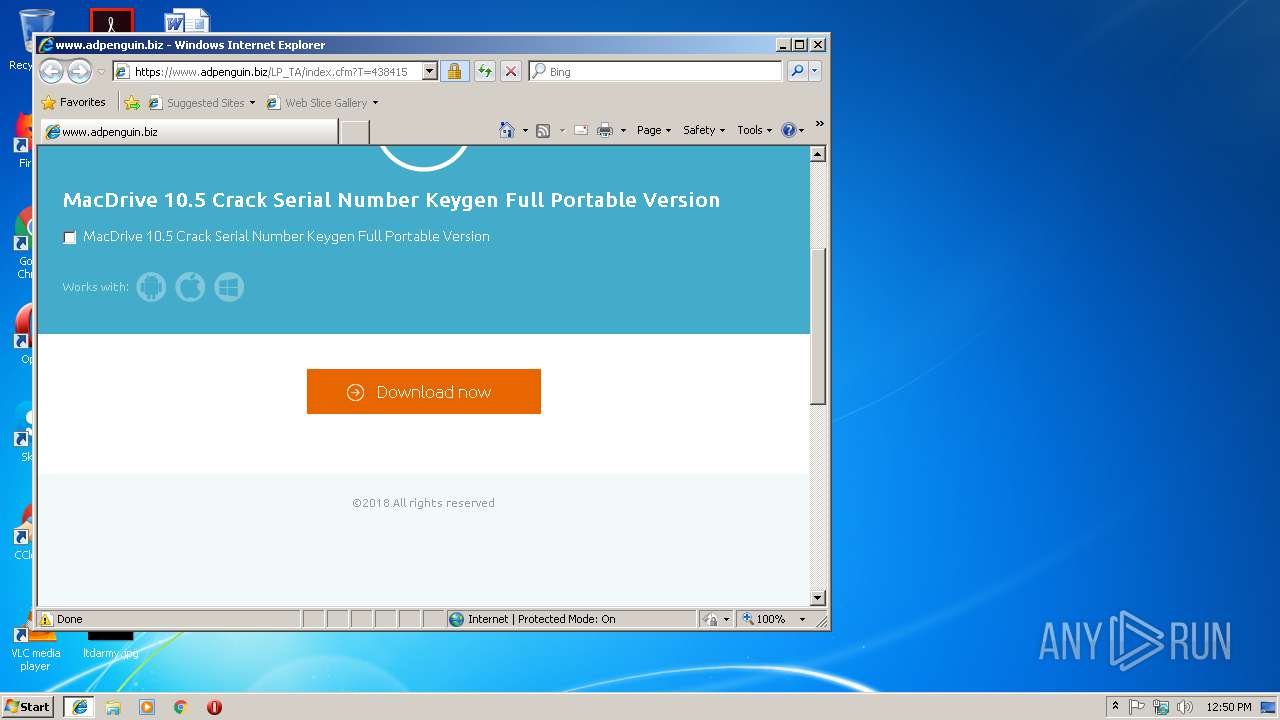Click the Start button
Viewport: 1280px width, 720px height.
point(28,706)
